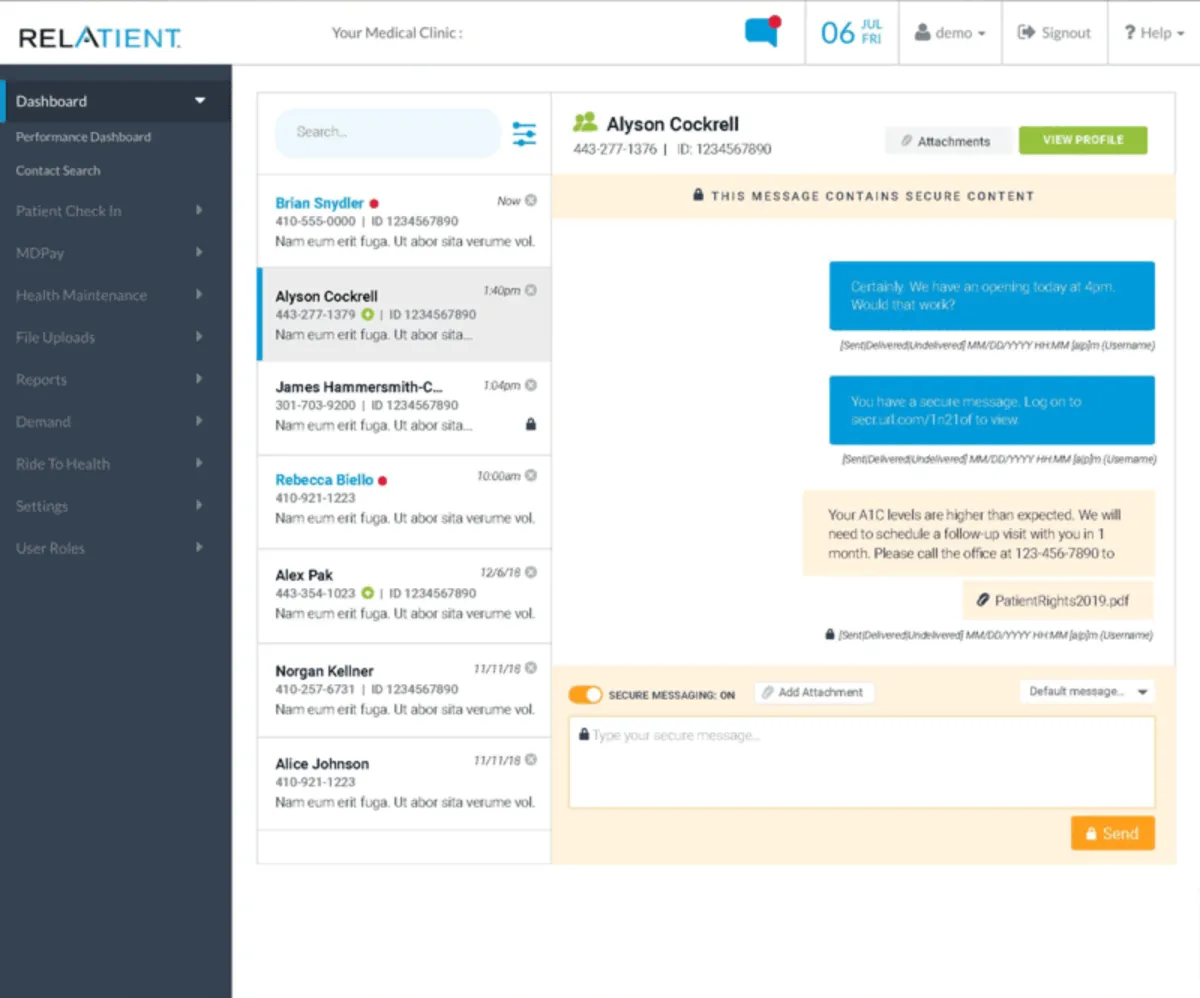Open the demo user dropdown

(x=950, y=33)
